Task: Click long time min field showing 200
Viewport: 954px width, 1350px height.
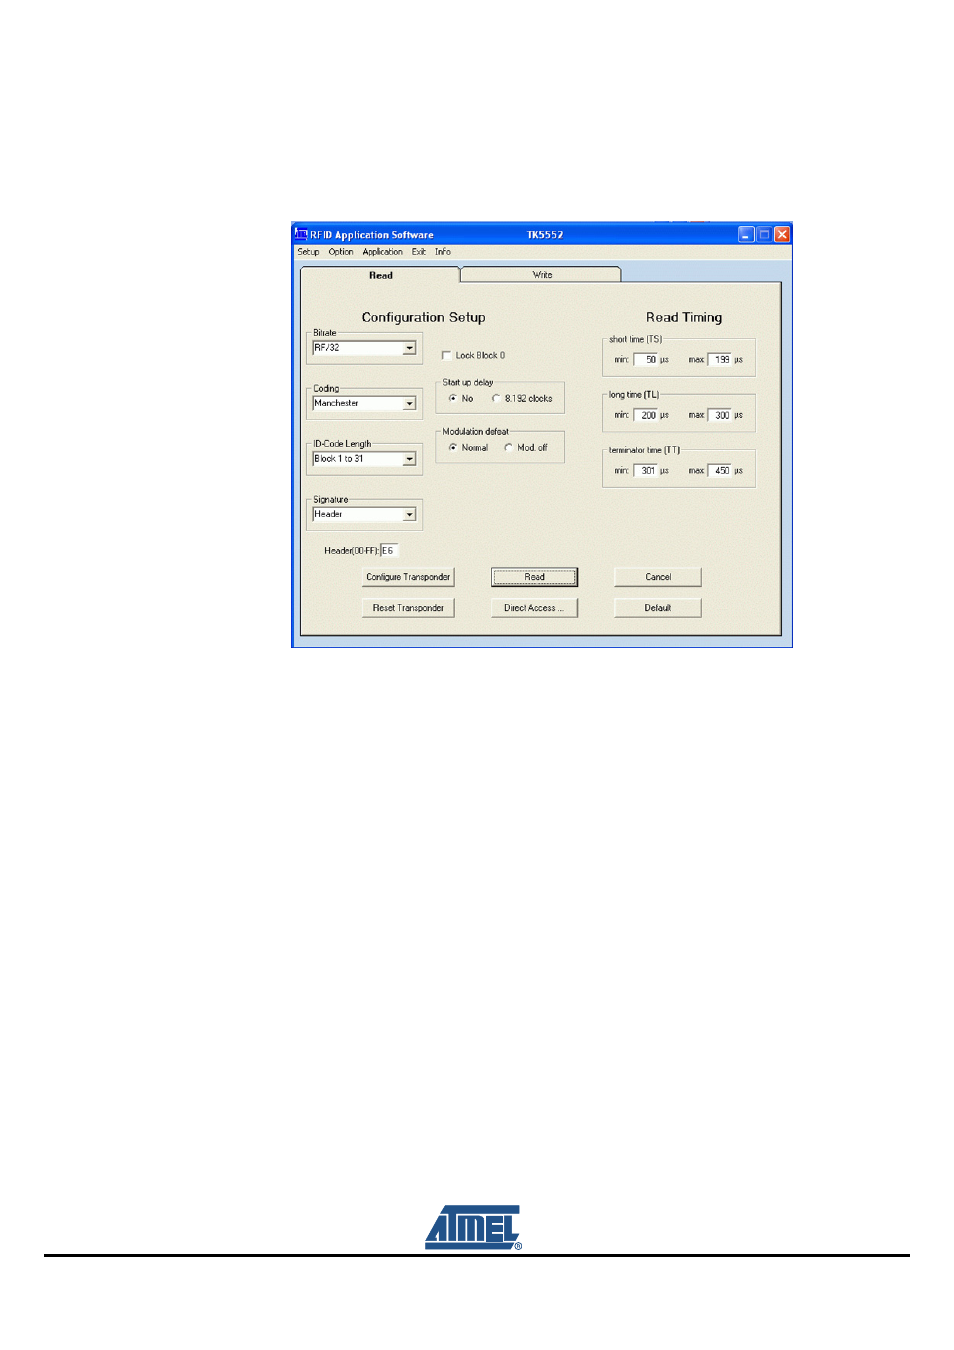Action: [646, 415]
